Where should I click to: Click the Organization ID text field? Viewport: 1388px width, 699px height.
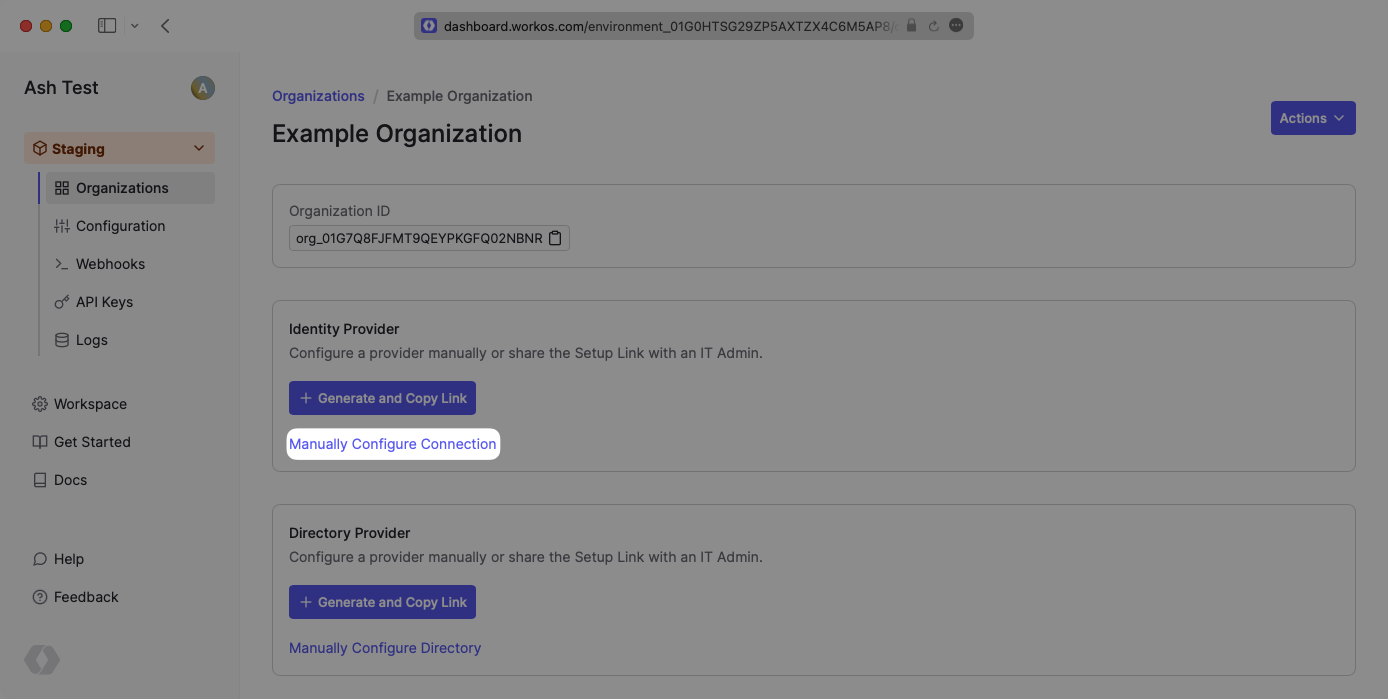(x=418, y=238)
